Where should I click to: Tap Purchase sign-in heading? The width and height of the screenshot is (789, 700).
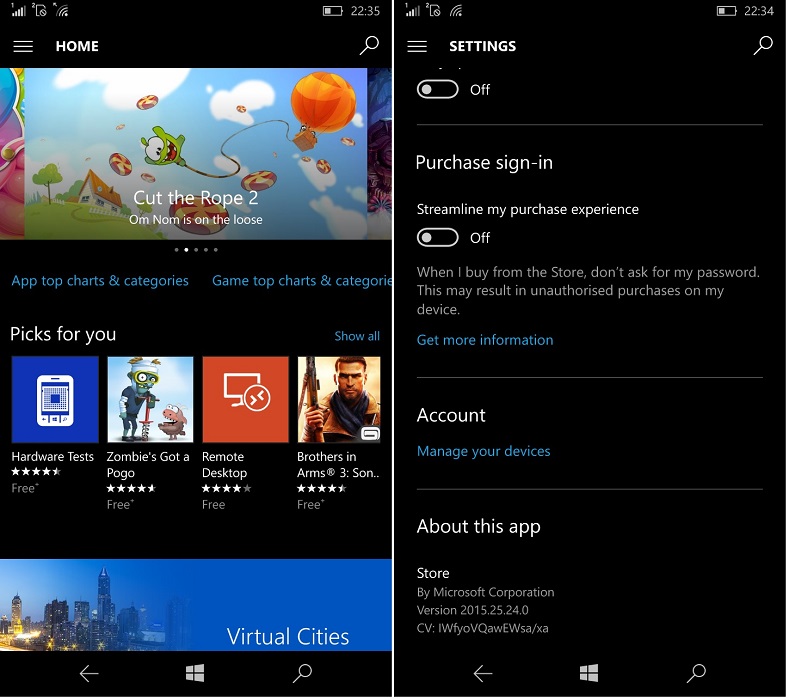[485, 164]
